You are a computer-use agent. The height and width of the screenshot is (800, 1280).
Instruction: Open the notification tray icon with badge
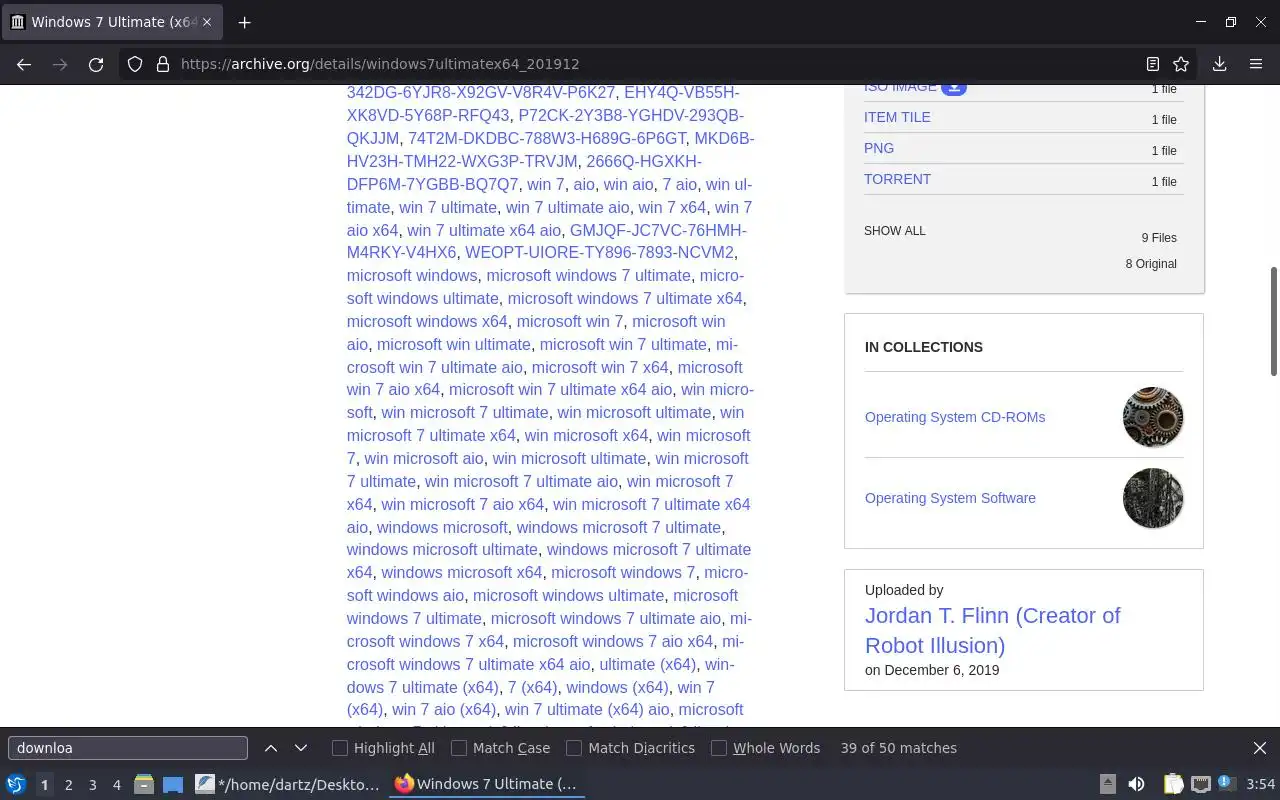[x=1227, y=784]
